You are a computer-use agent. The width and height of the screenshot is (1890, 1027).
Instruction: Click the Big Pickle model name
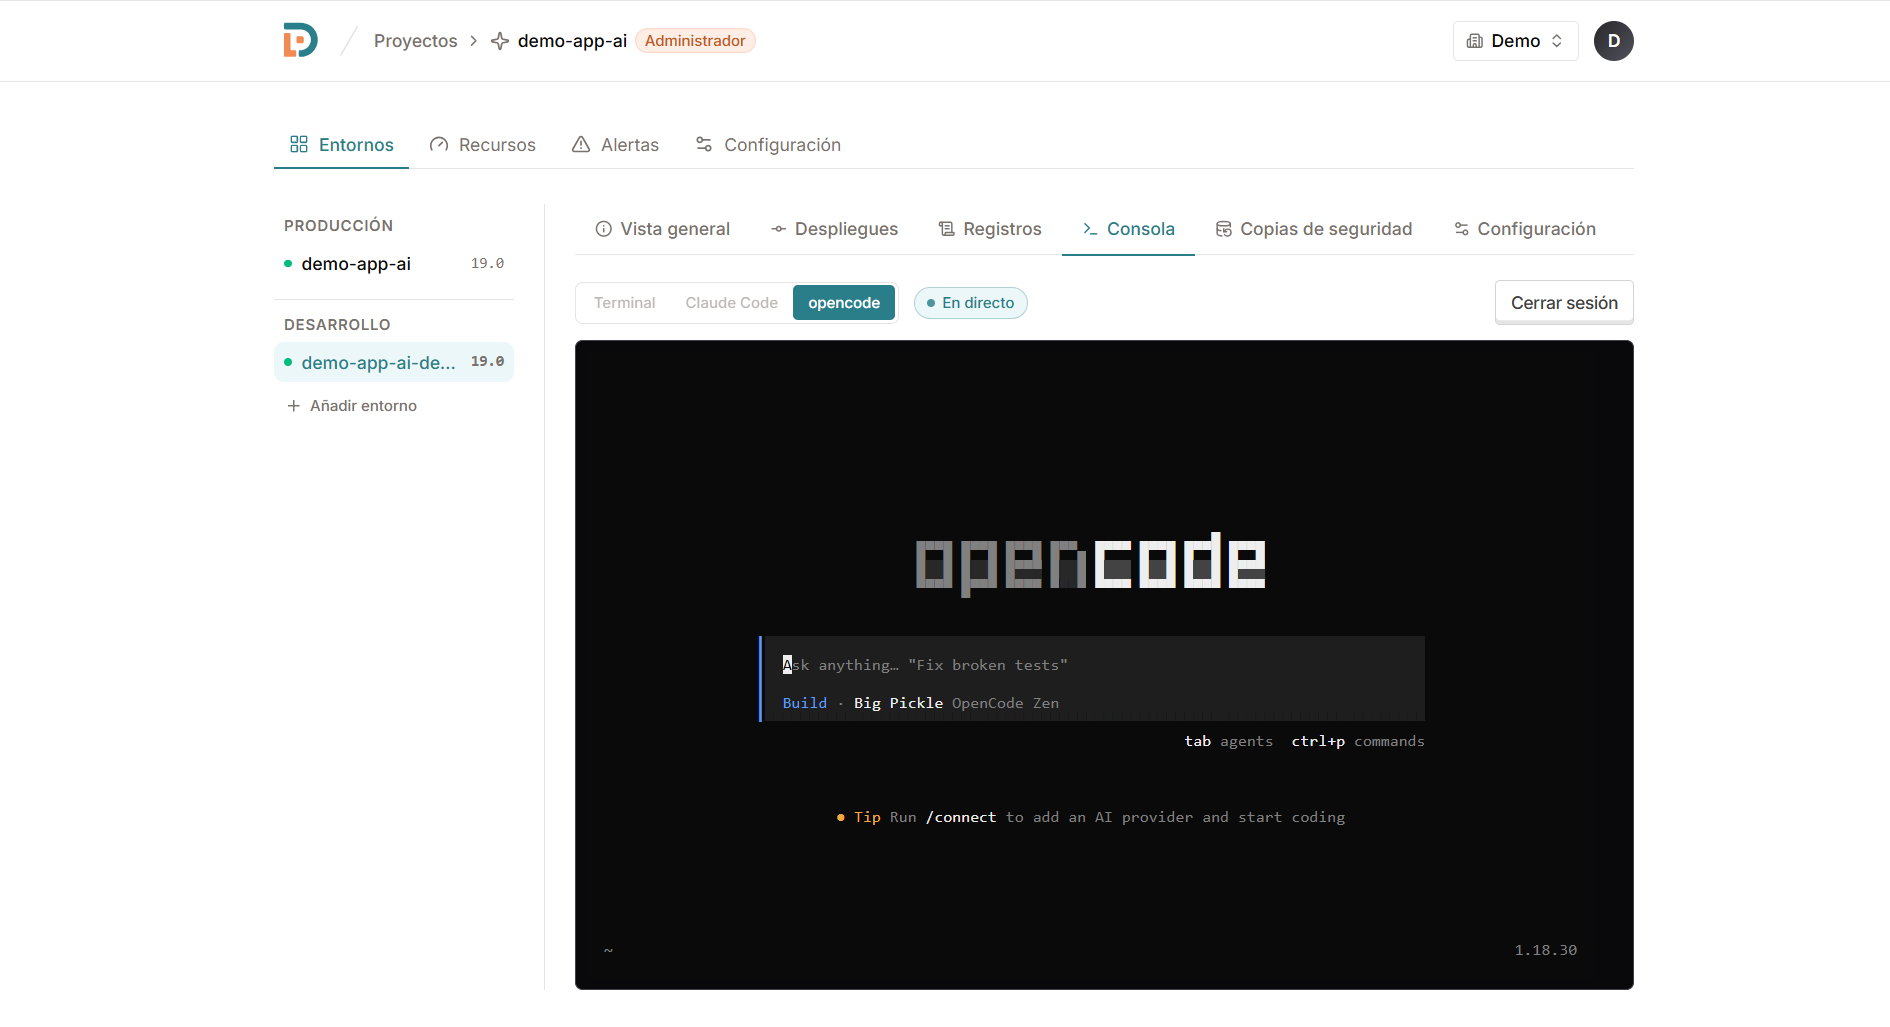point(898,703)
